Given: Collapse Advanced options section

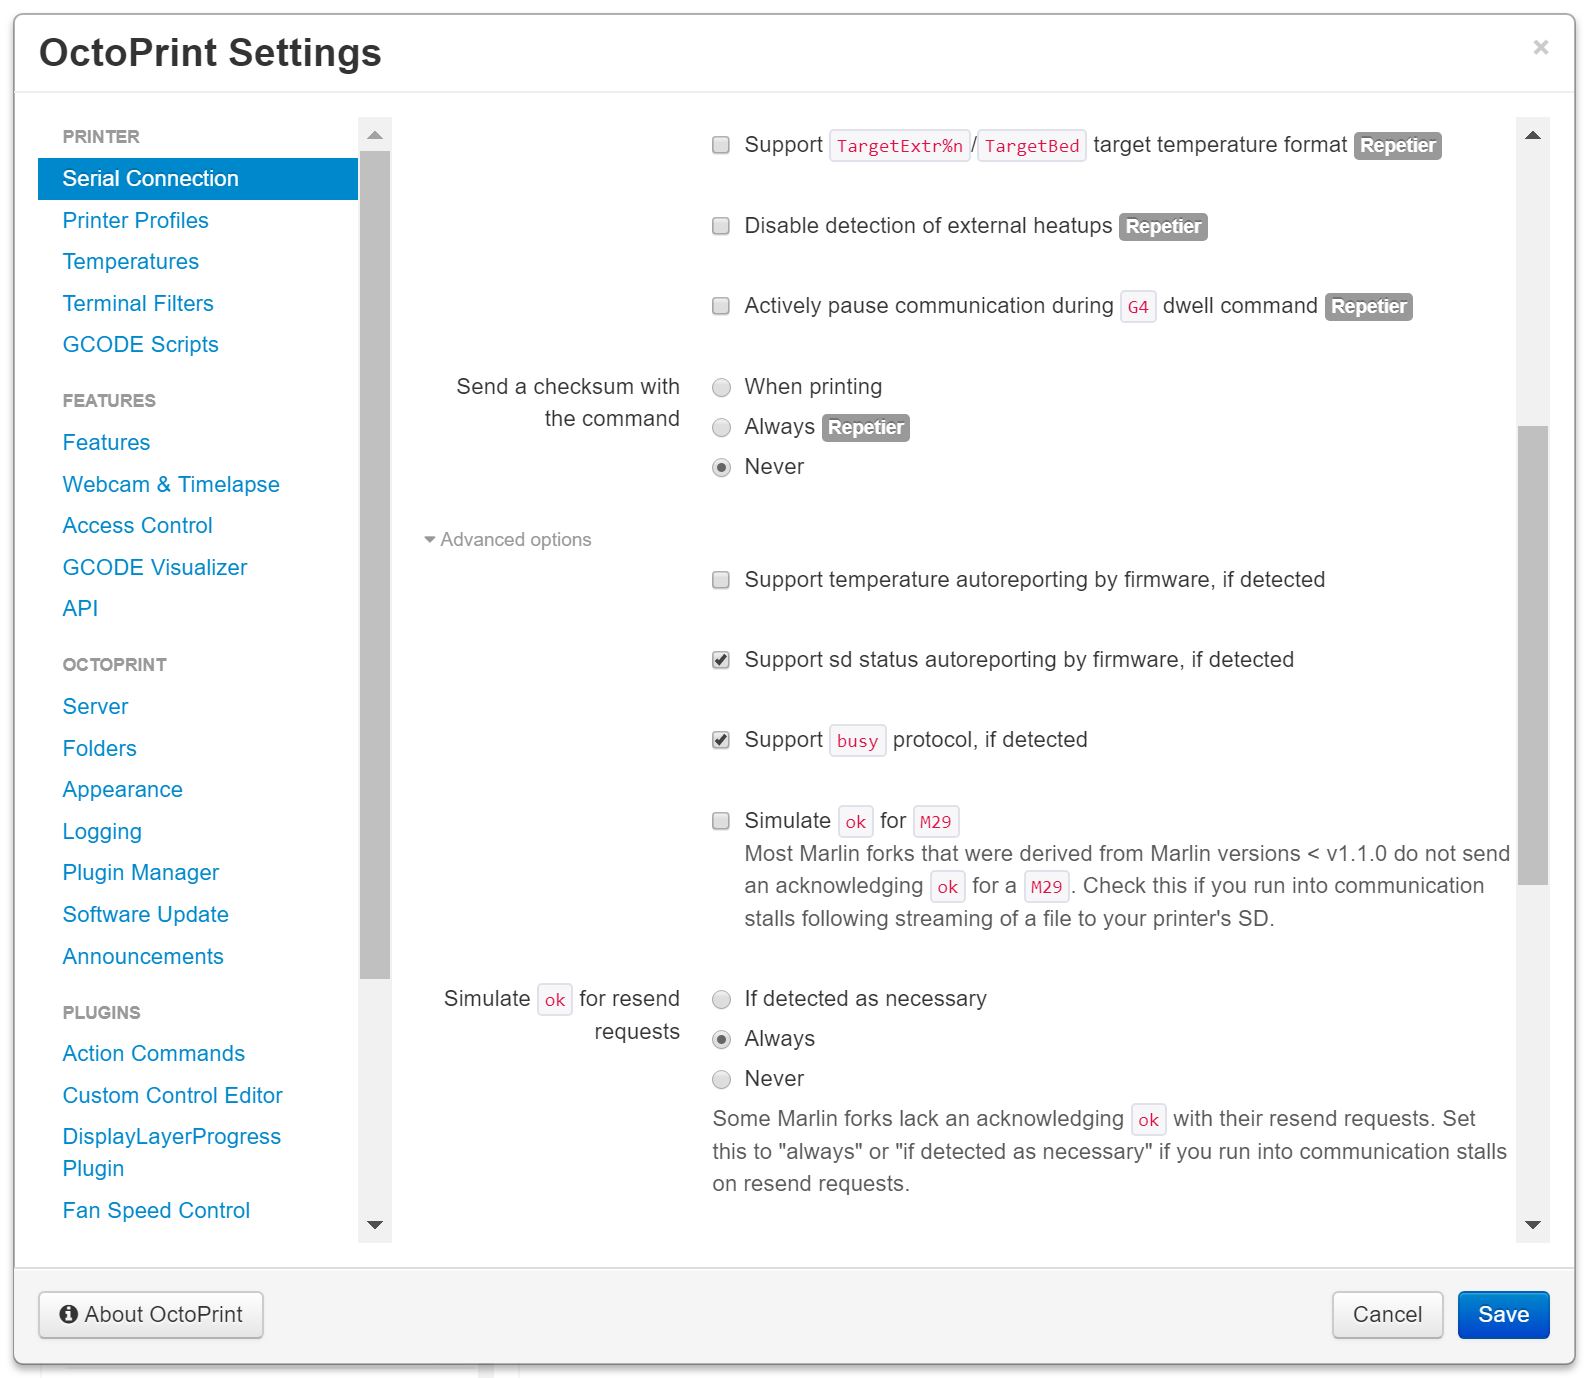Looking at the screenshot, I should (x=508, y=540).
